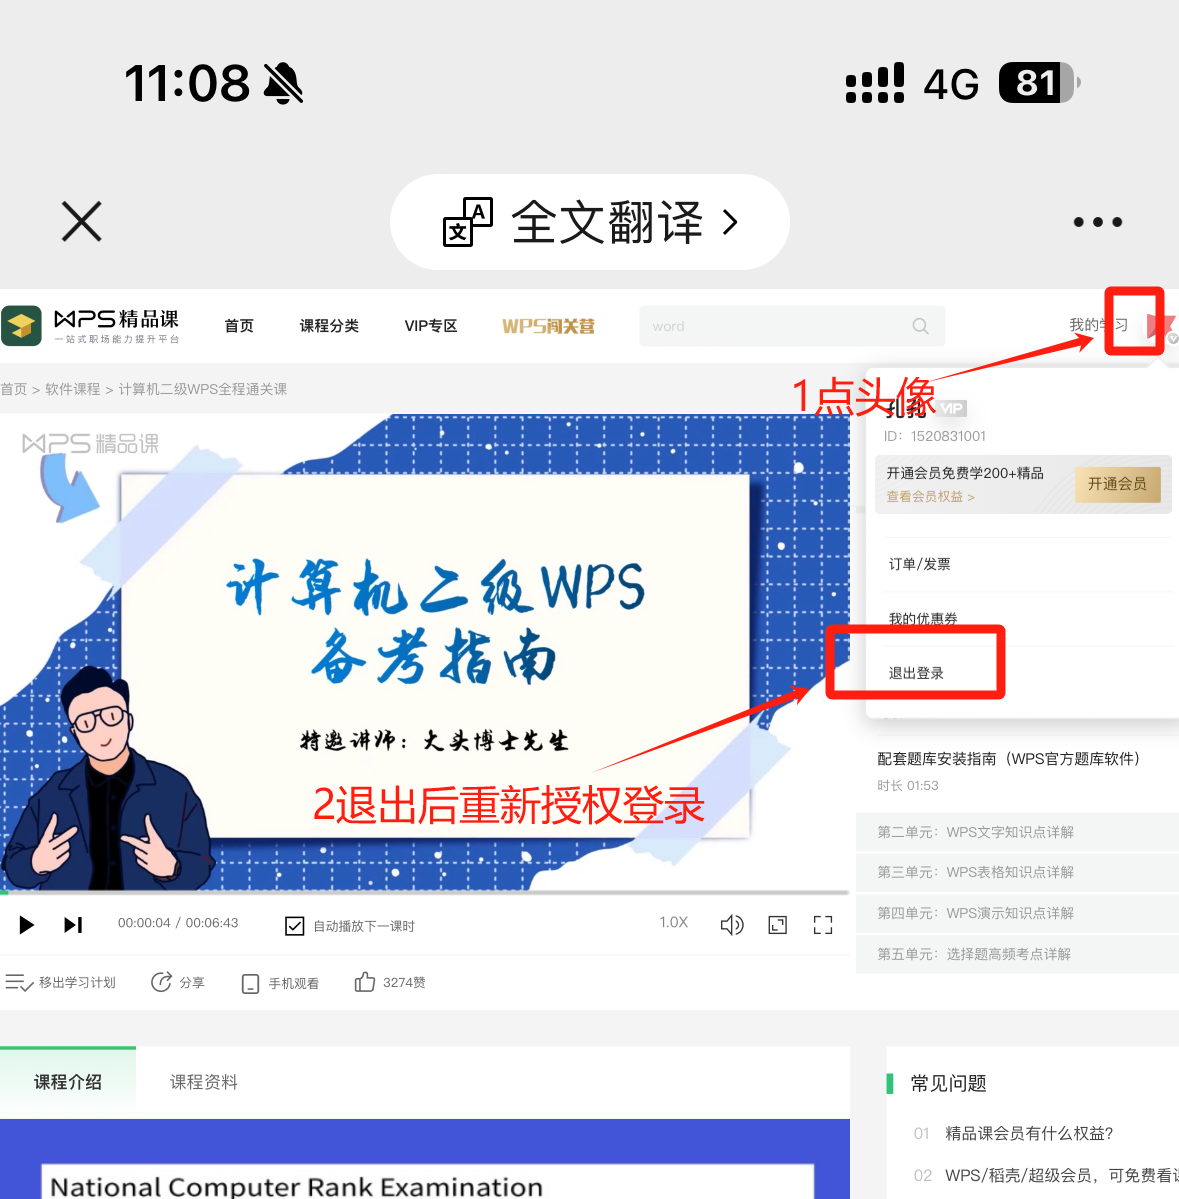1179x1199 pixels.
Task: Close the page with X icon
Action: click(x=82, y=222)
